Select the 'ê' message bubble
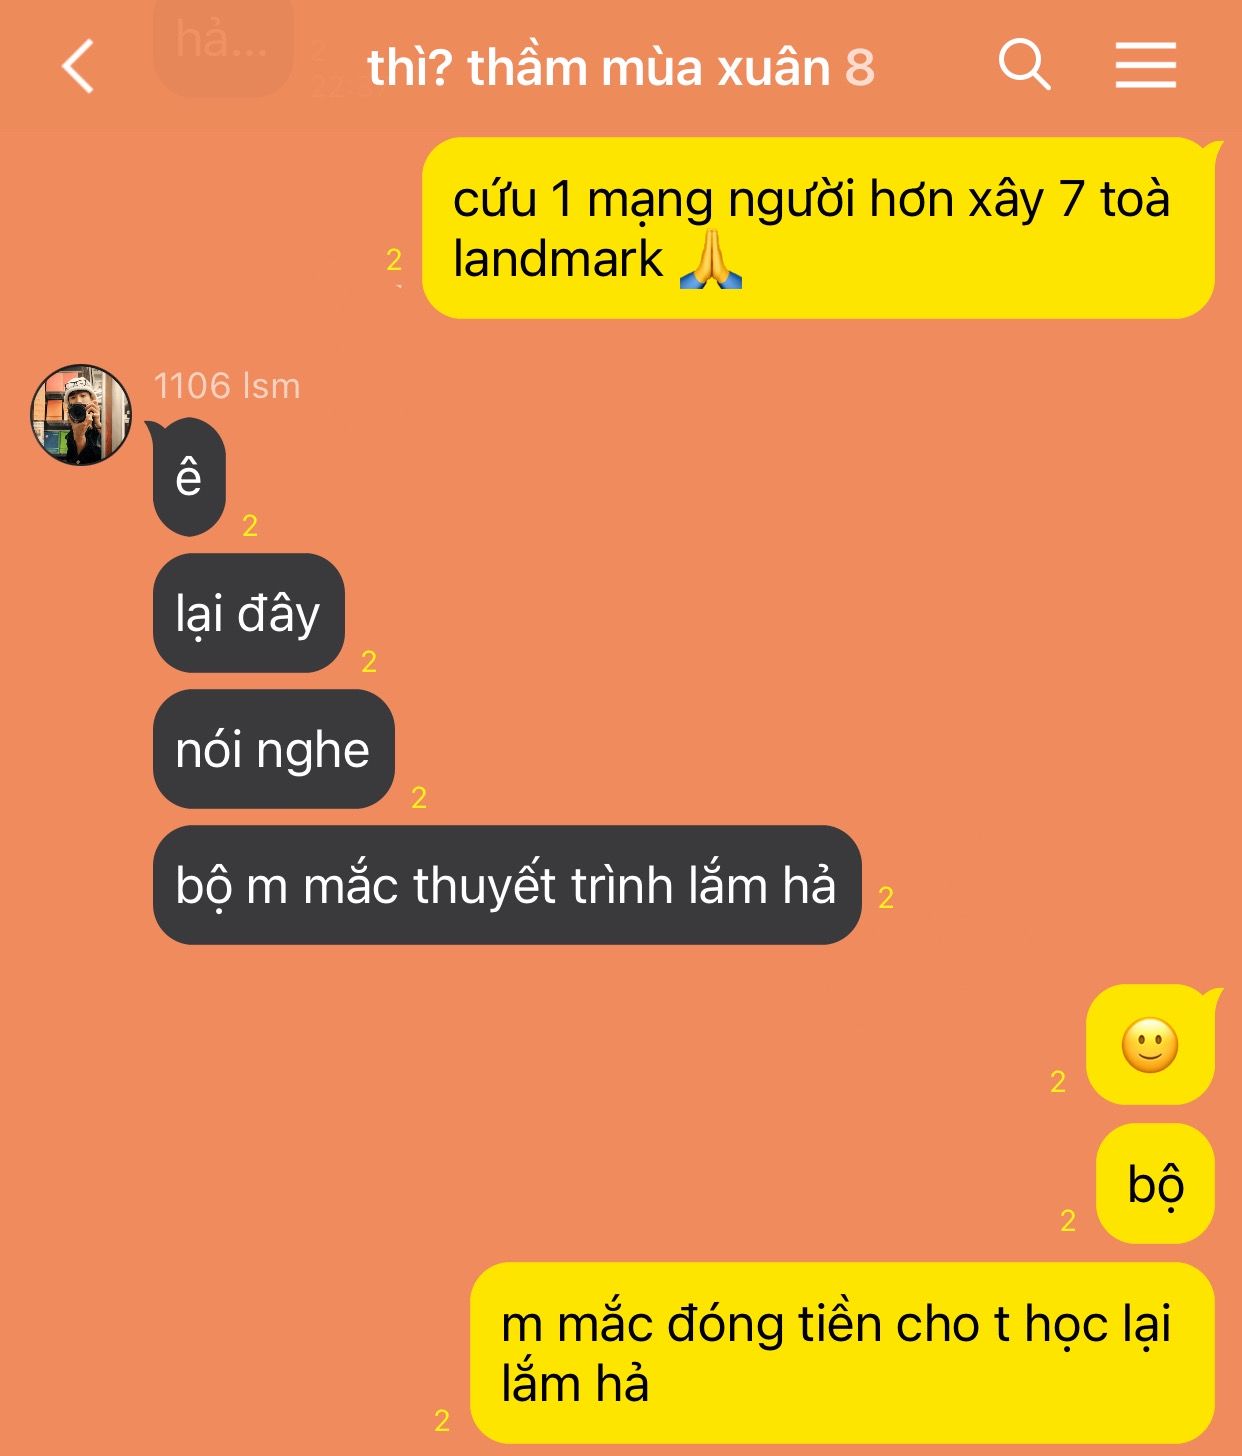 [189, 477]
